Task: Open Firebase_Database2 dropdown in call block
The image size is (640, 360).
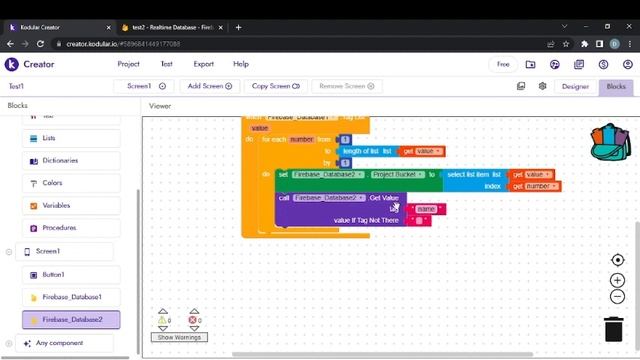Action: pos(329,198)
